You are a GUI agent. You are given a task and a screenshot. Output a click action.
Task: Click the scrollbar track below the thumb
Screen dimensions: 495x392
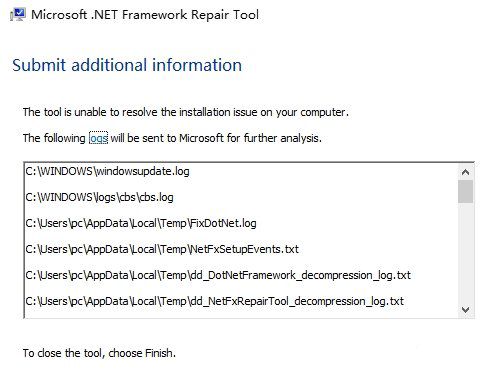click(x=465, y=253)
